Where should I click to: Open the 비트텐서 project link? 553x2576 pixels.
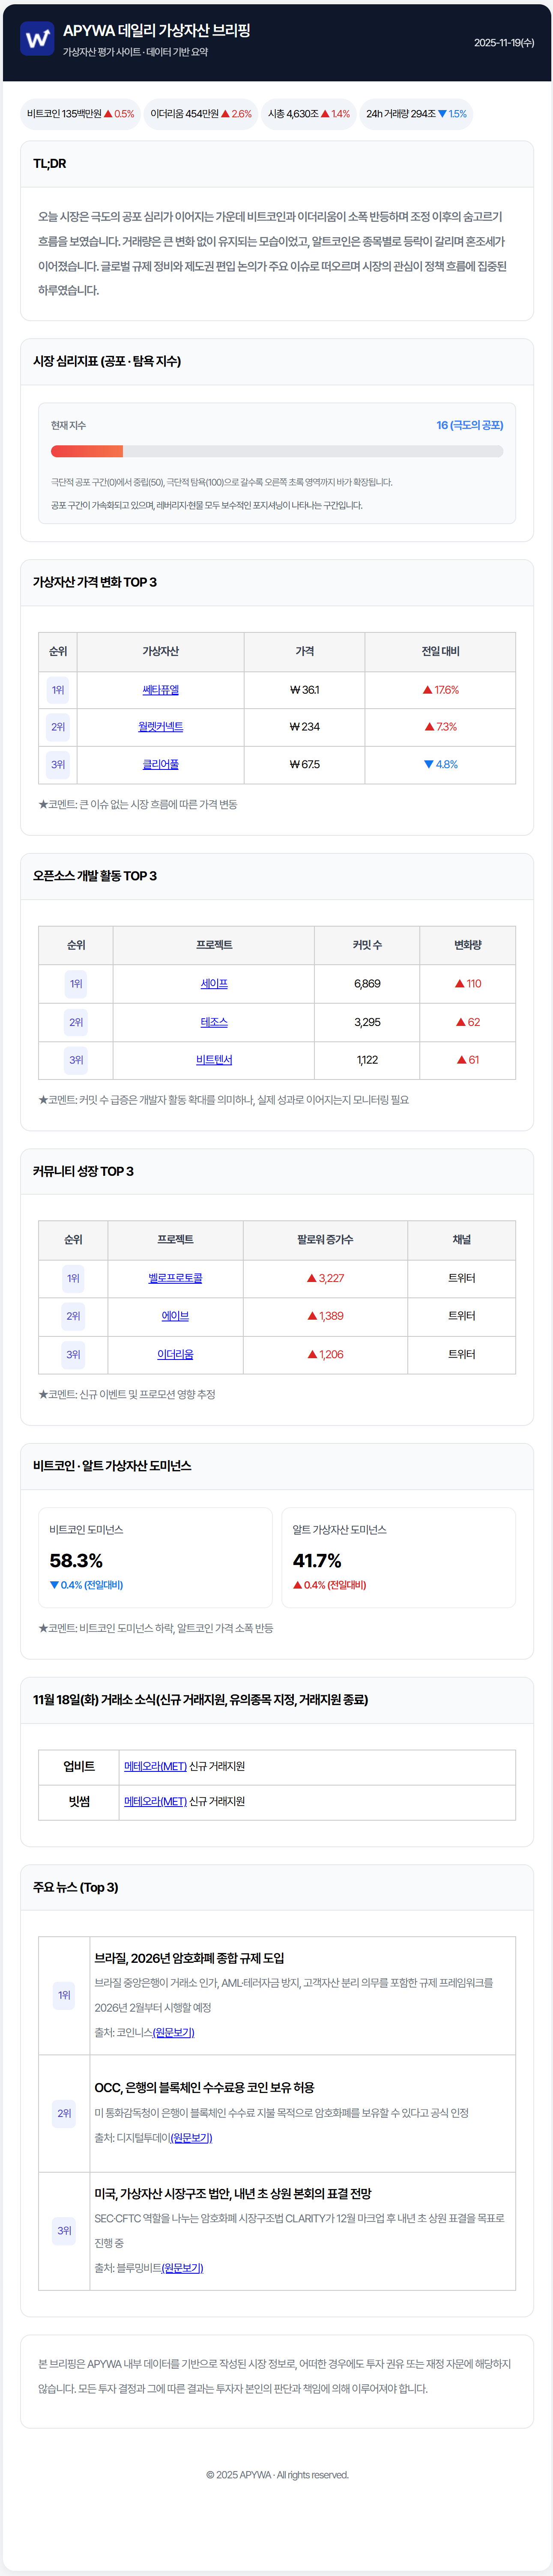click(x=214, y=1060)
